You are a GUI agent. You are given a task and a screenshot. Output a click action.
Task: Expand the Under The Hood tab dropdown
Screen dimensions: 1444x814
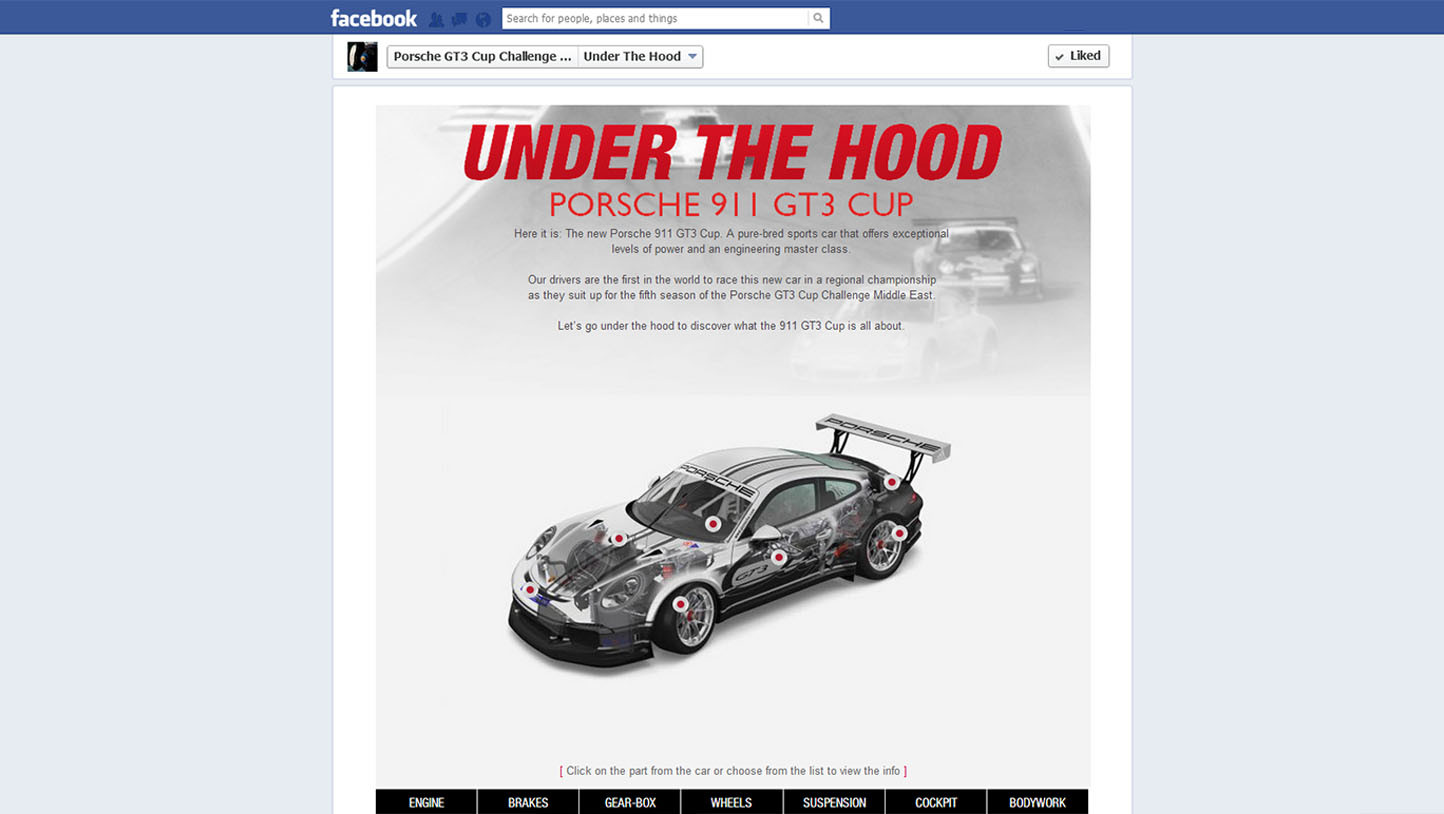640,56
